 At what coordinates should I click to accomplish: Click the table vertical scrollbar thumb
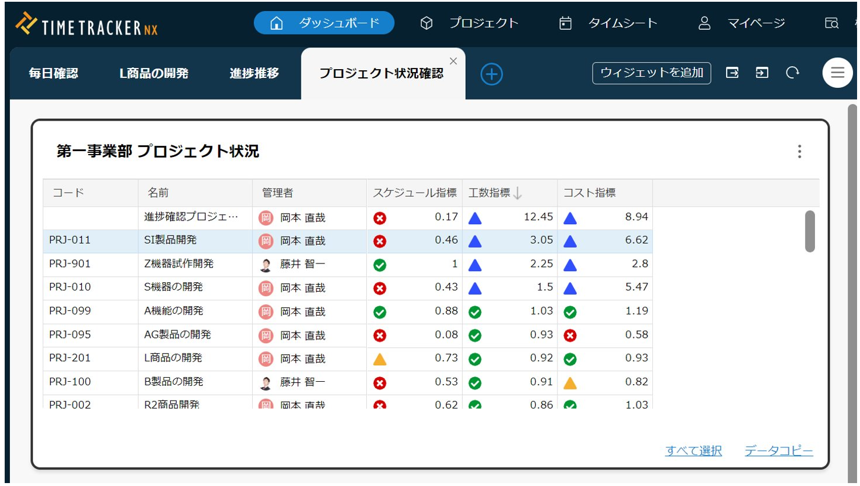pyautogui.click(x=809, y=231)
